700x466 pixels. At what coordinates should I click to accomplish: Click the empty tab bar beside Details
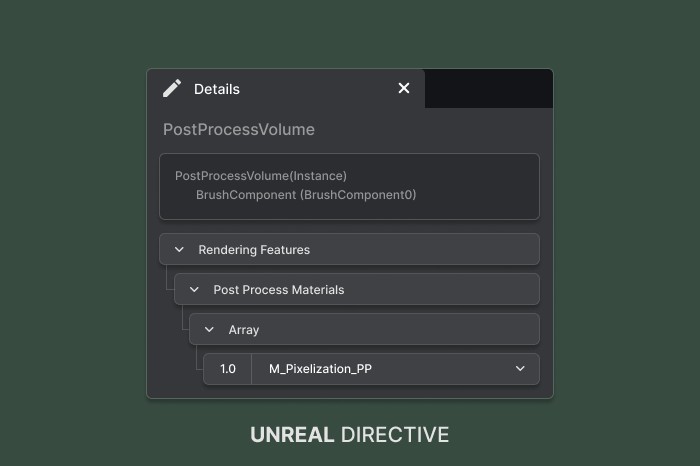click(x=488, y=89)
